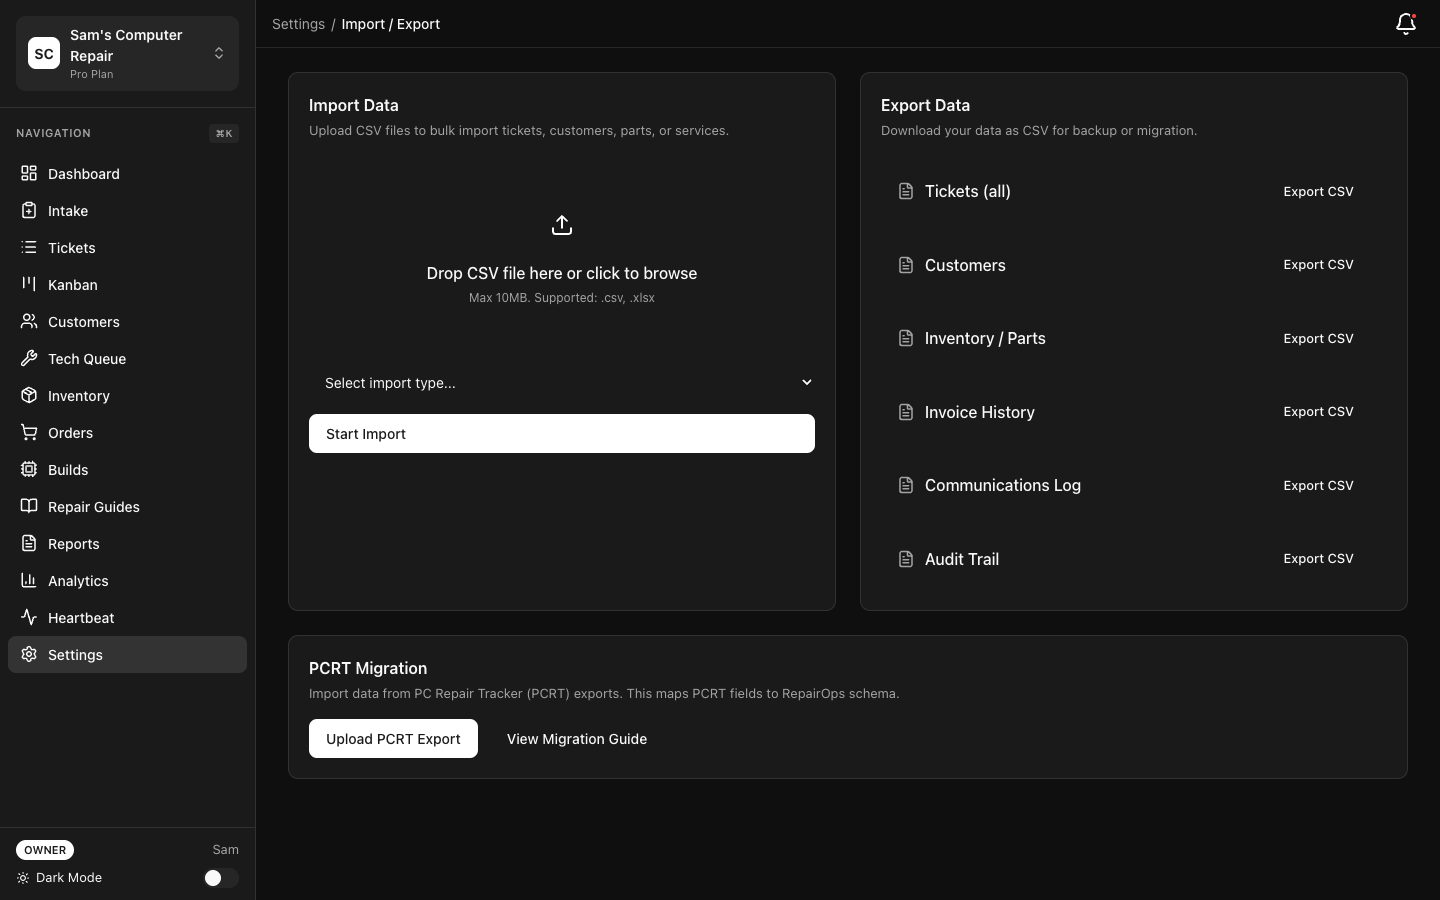Click the Tech Queue wrench icon
Screen dimensions: 1440x900
28,359
